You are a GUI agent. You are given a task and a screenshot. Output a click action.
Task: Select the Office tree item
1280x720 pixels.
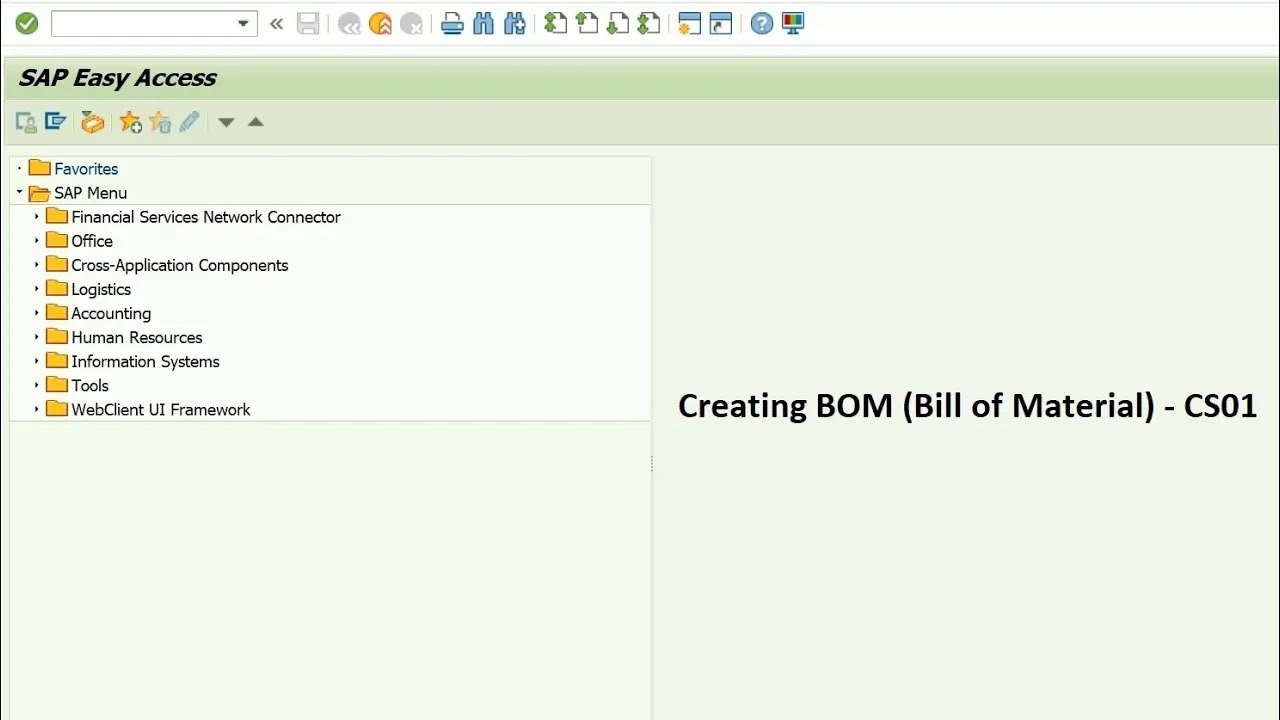[92, 241]
